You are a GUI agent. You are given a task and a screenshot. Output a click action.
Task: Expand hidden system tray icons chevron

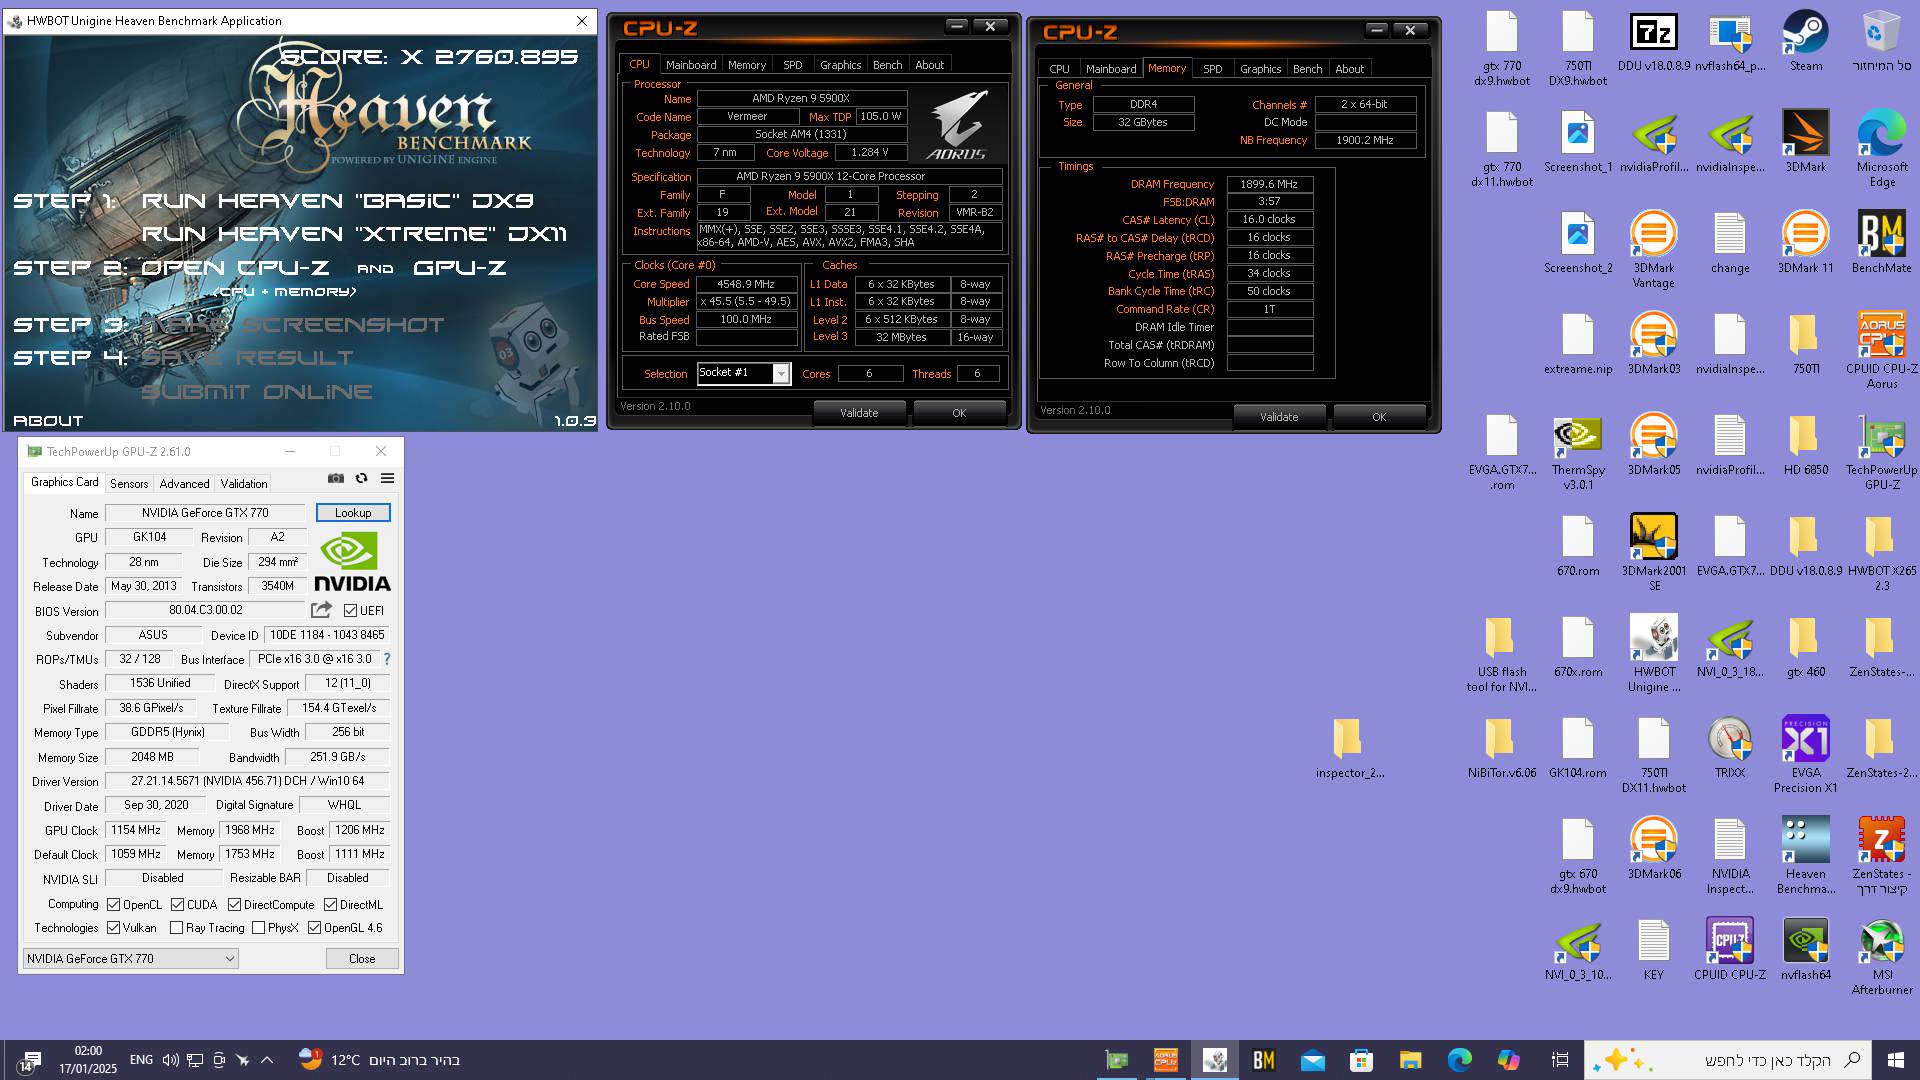[x=266, y=1060]
